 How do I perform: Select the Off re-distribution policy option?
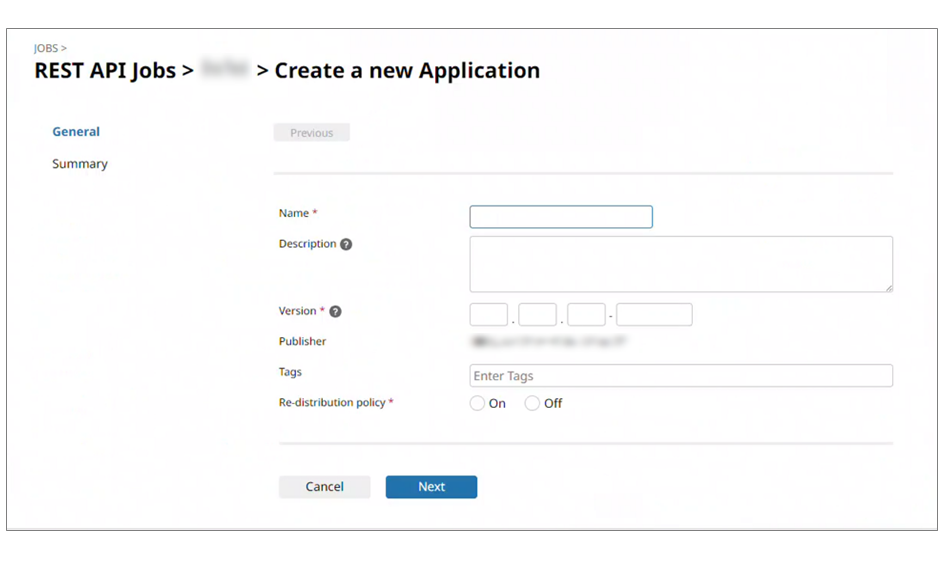point(532,404)
